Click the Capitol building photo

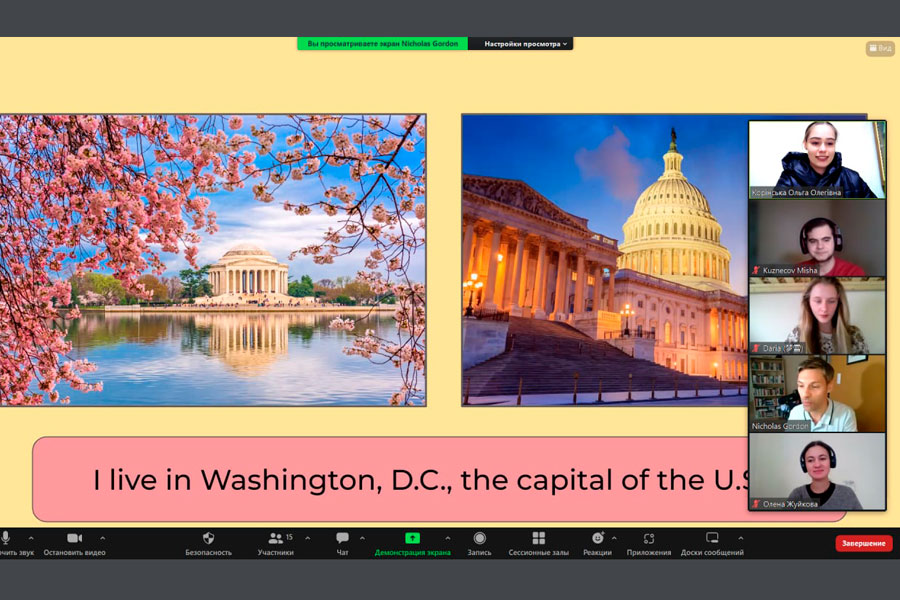click(605, 260)
